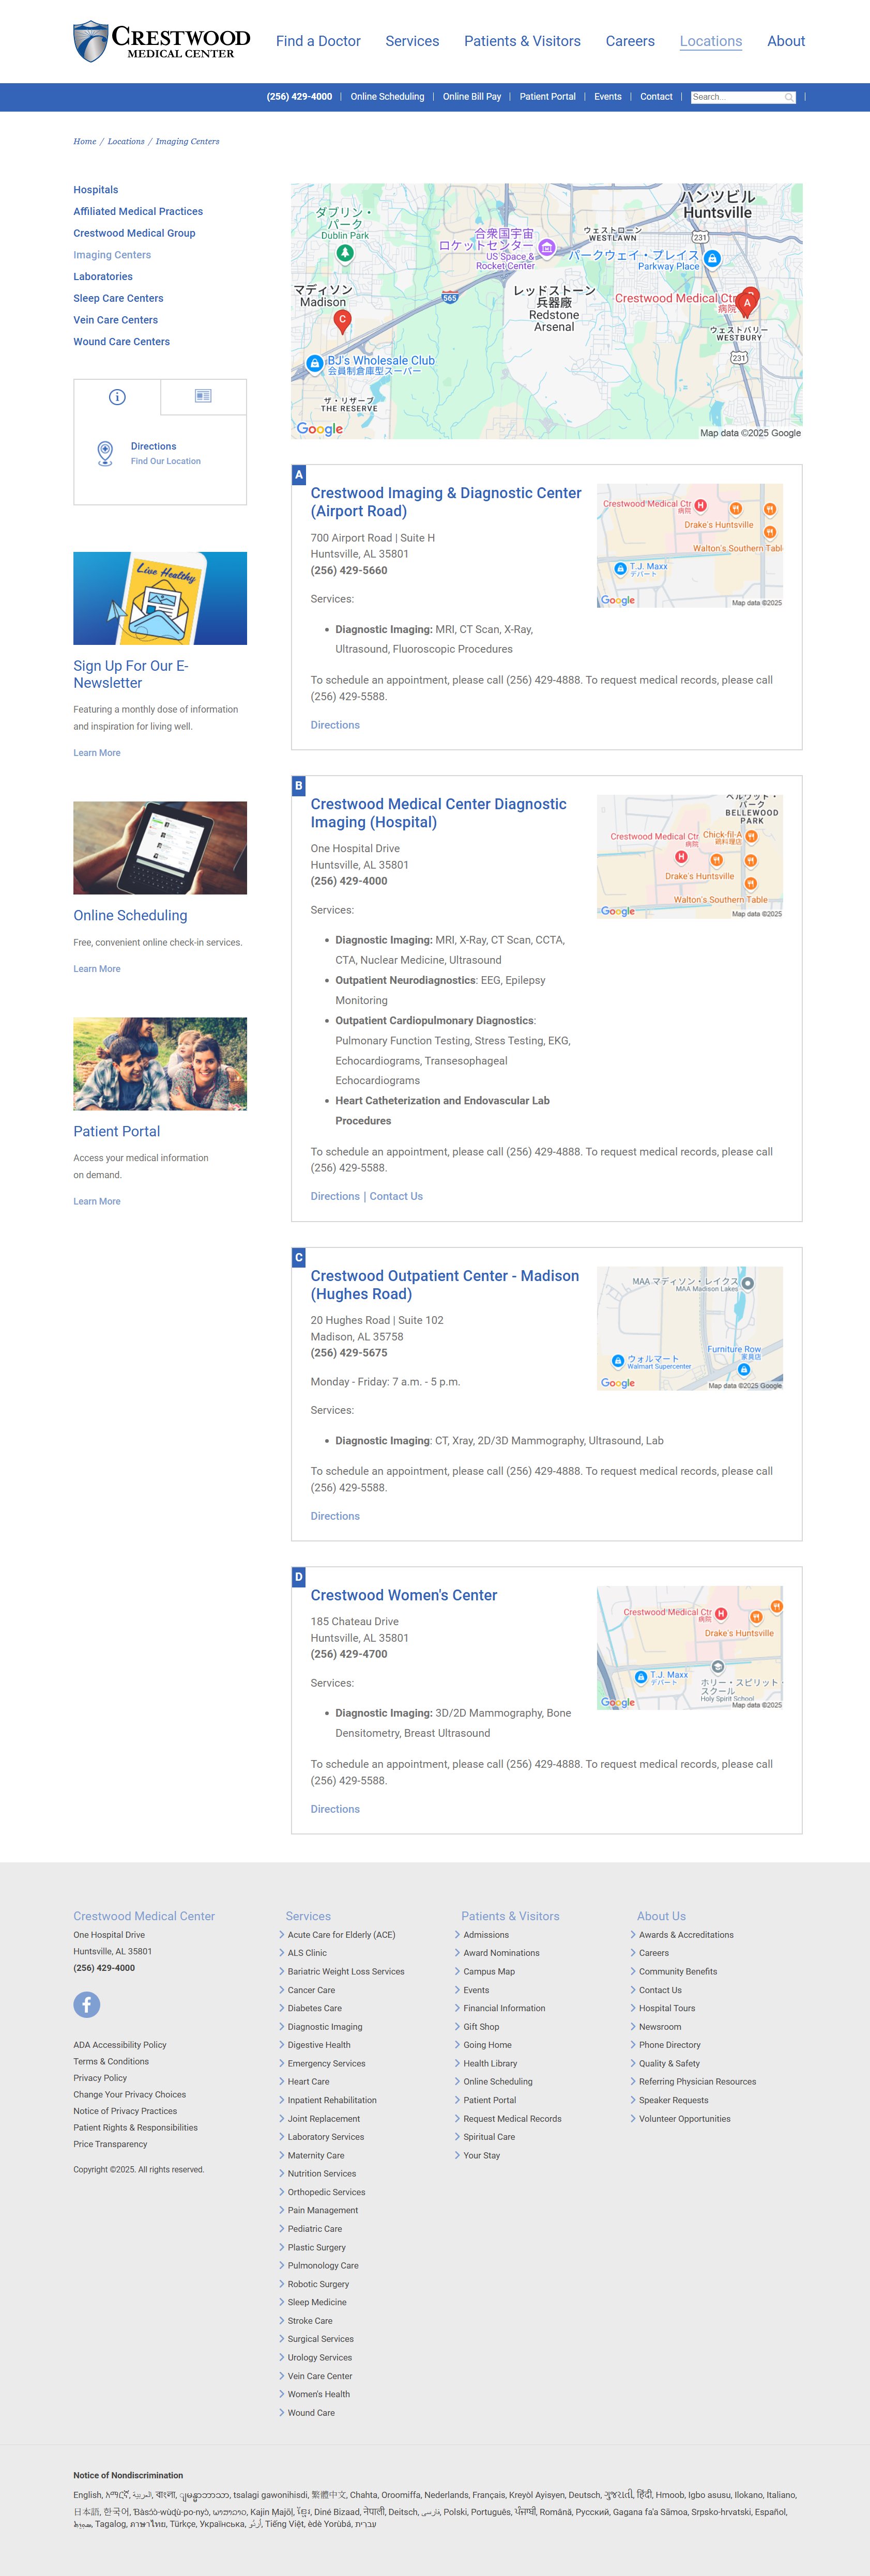The width and height of the screenshot is (870, 2576).
Task: Open the info tab icon in sidebar widget
Action: pos(117,397)
